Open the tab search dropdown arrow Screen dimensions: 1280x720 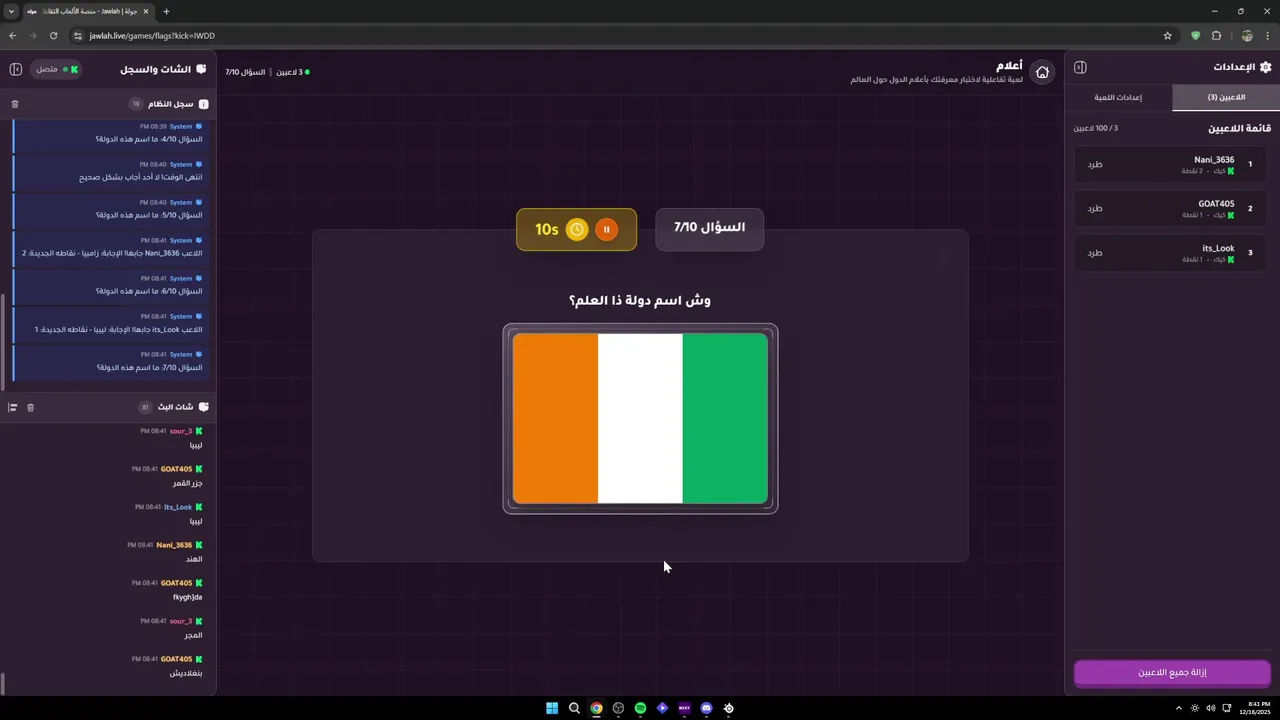11,11
